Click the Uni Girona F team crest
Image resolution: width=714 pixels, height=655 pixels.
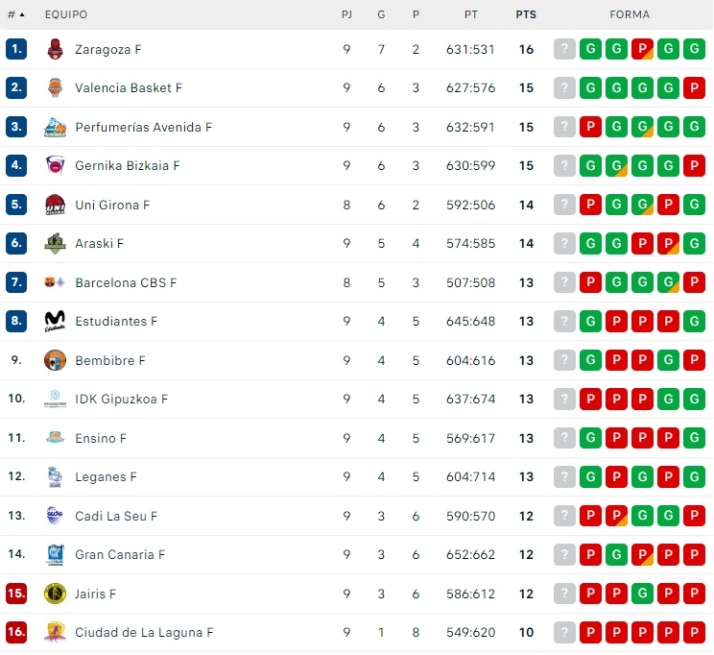pos(55,205)
